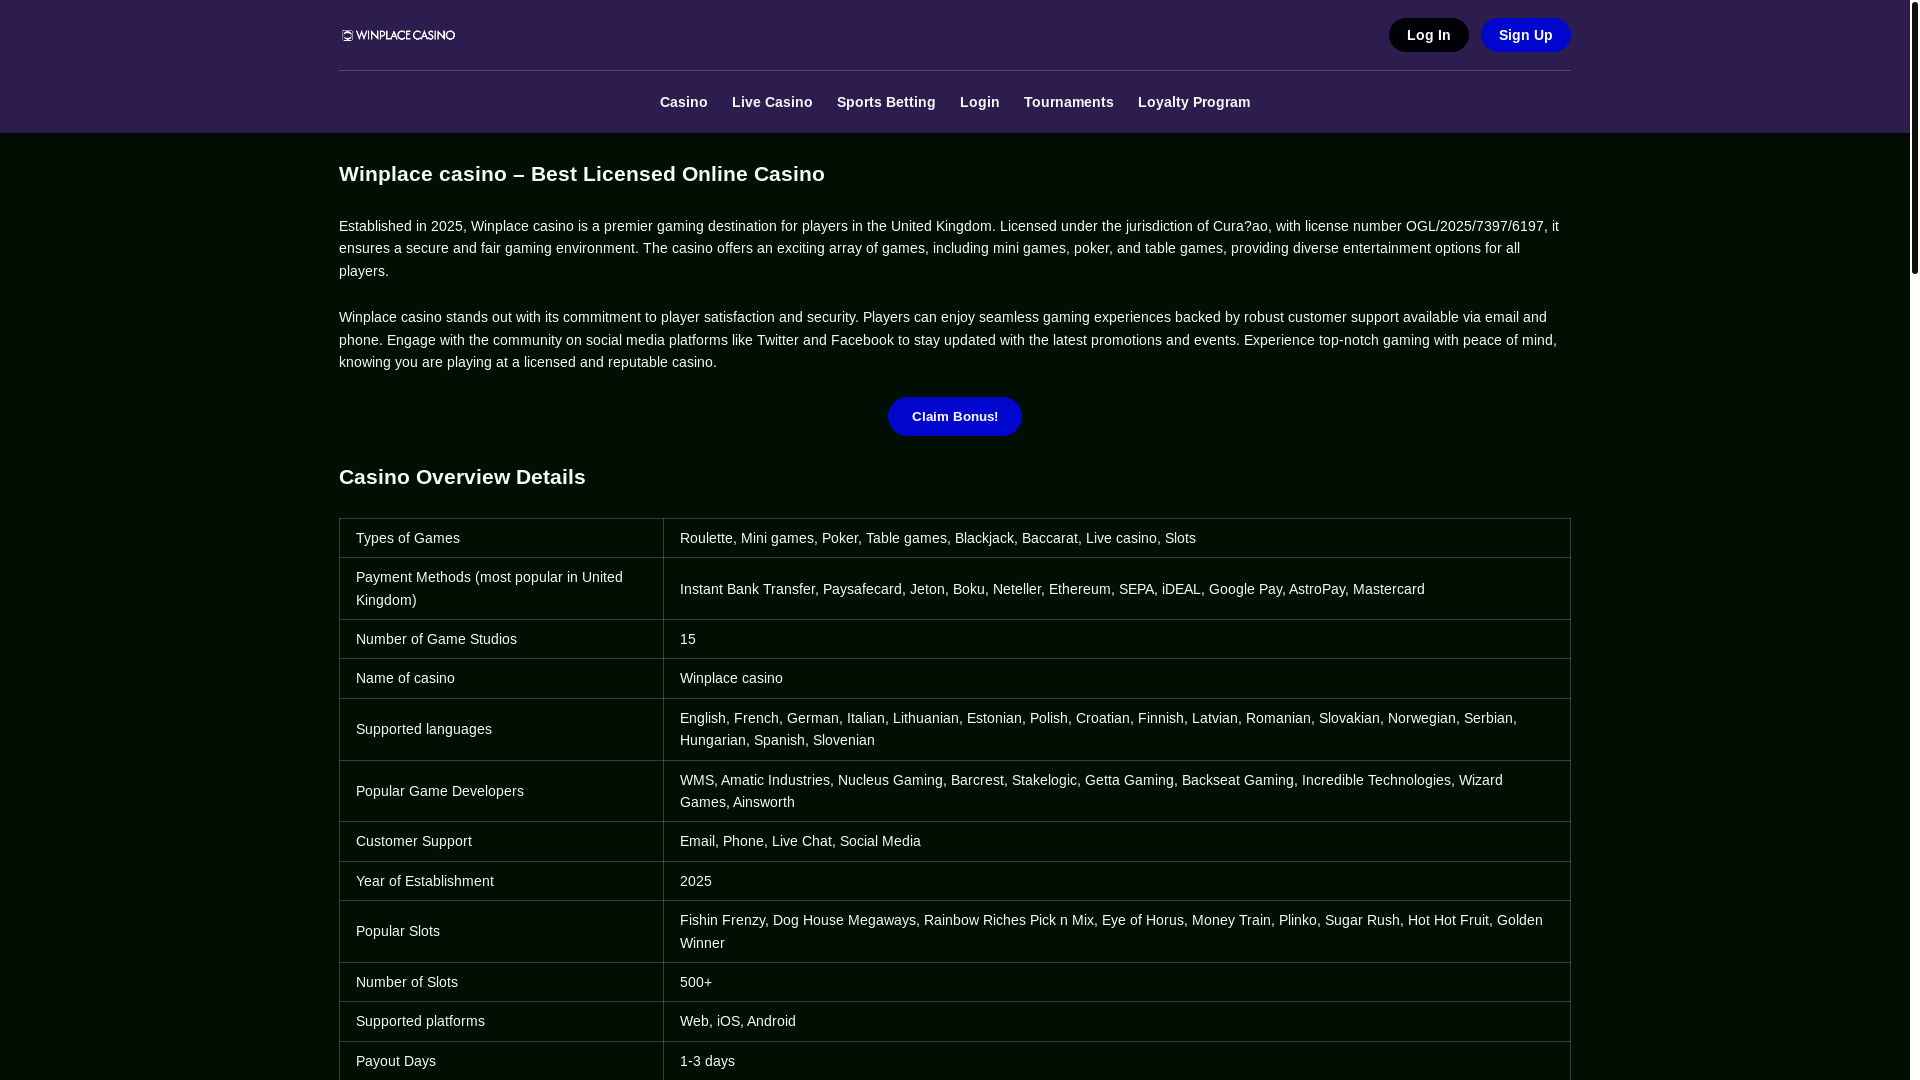This screenshot has width=1920, height=1080.
Task: Click the developers list starting with WMS, Amatic
Action: (1117, 791)
